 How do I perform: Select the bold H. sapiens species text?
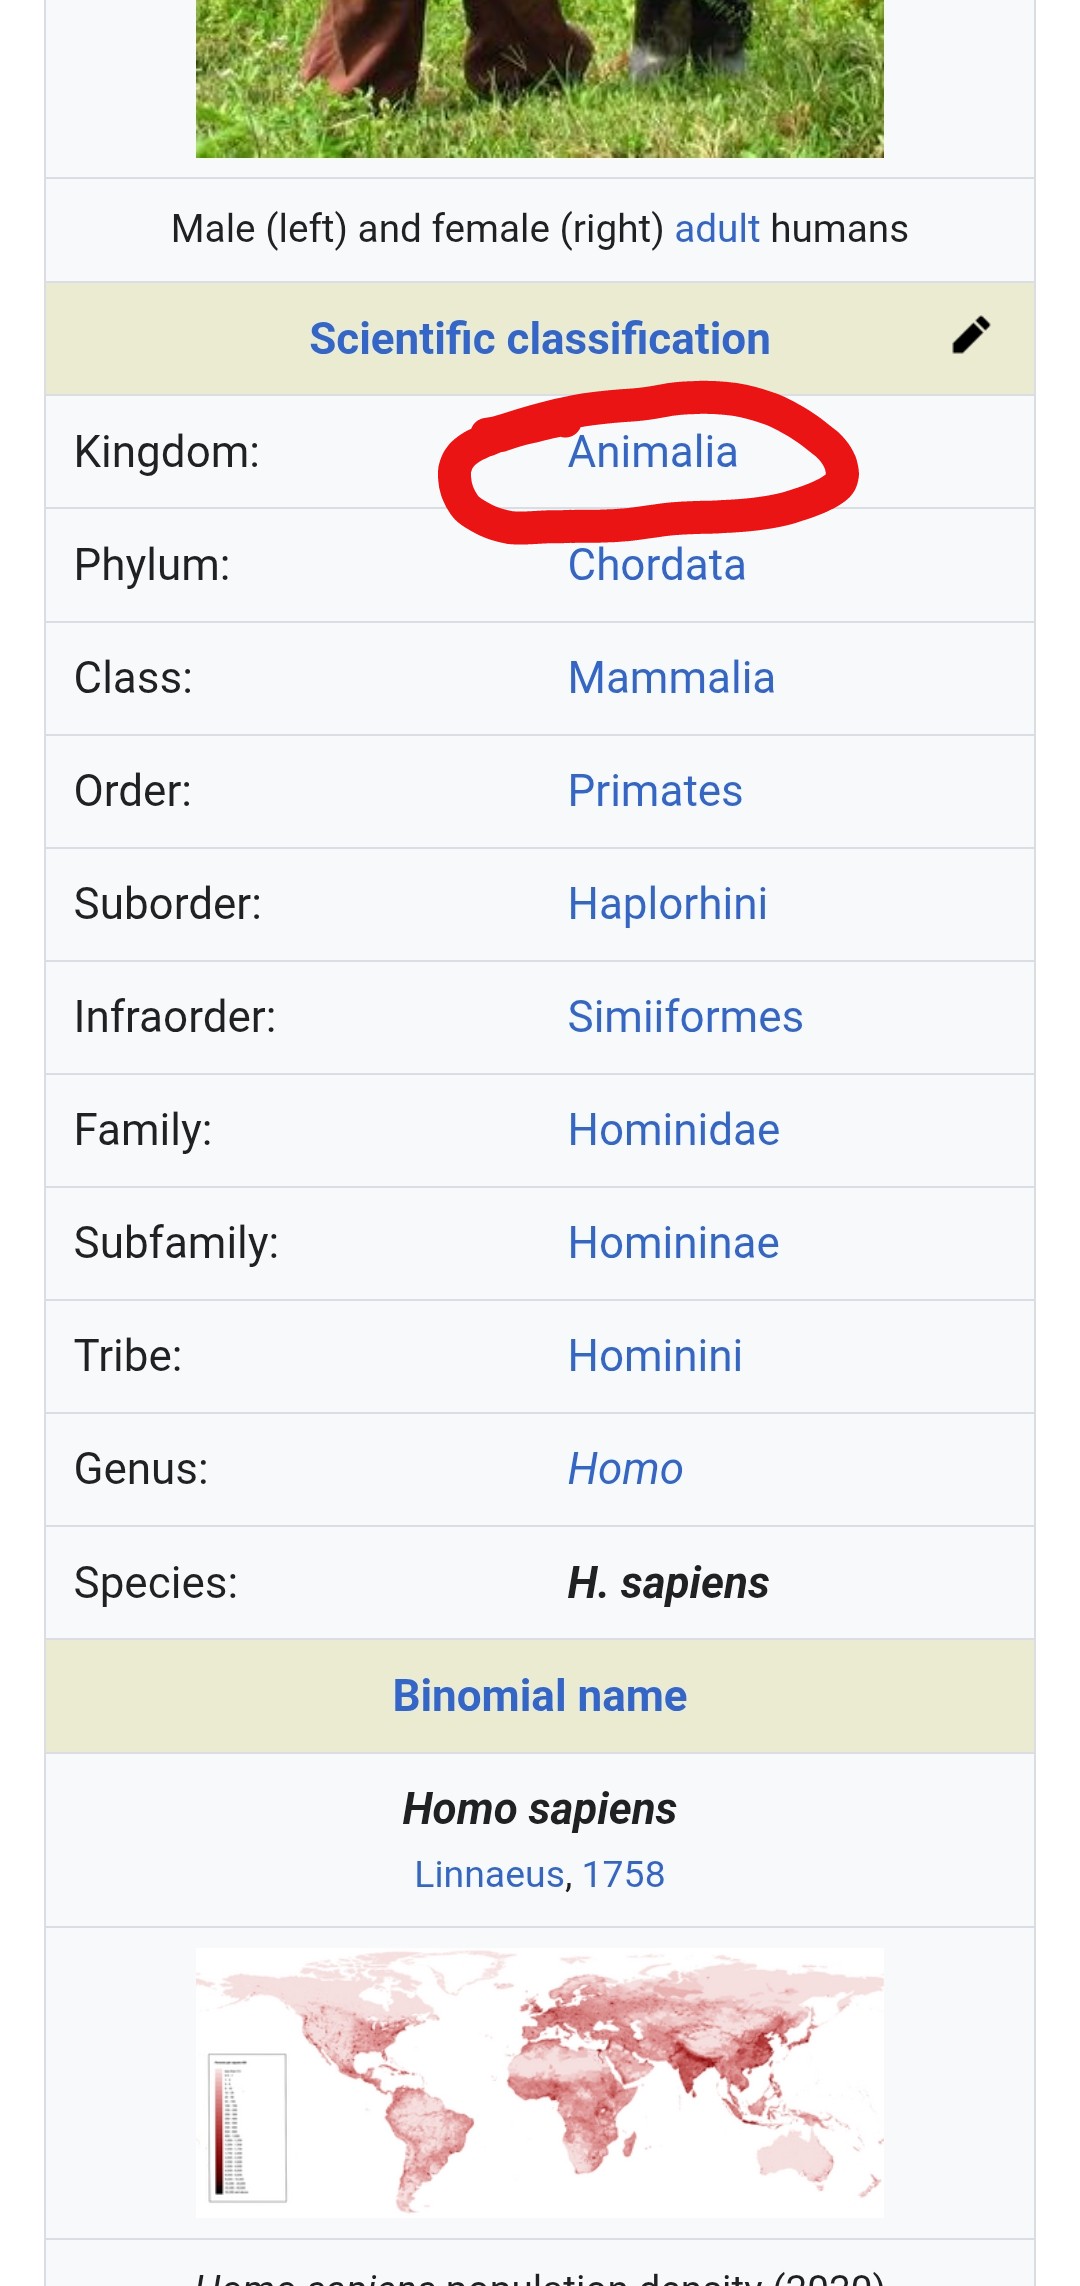coord(668,1583)
